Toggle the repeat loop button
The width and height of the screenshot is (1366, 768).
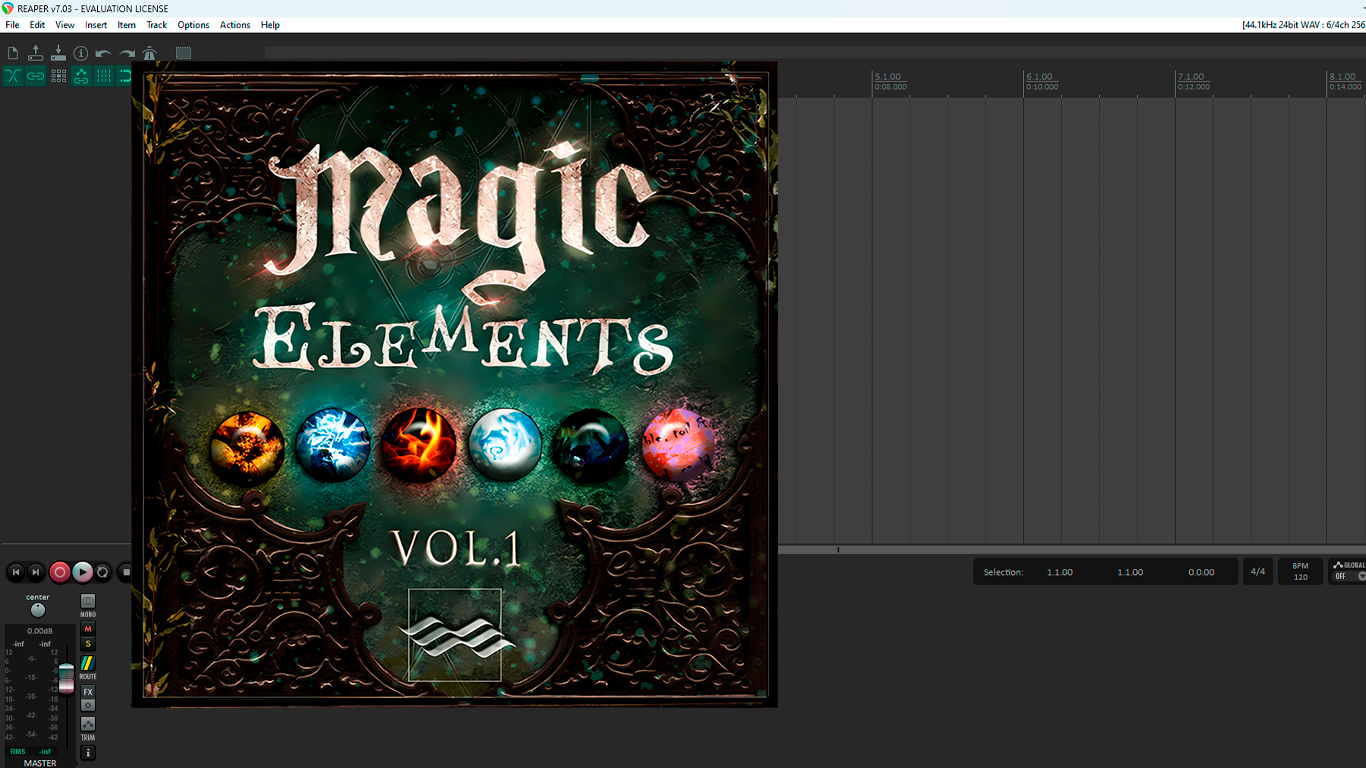(x=103, y=572)
